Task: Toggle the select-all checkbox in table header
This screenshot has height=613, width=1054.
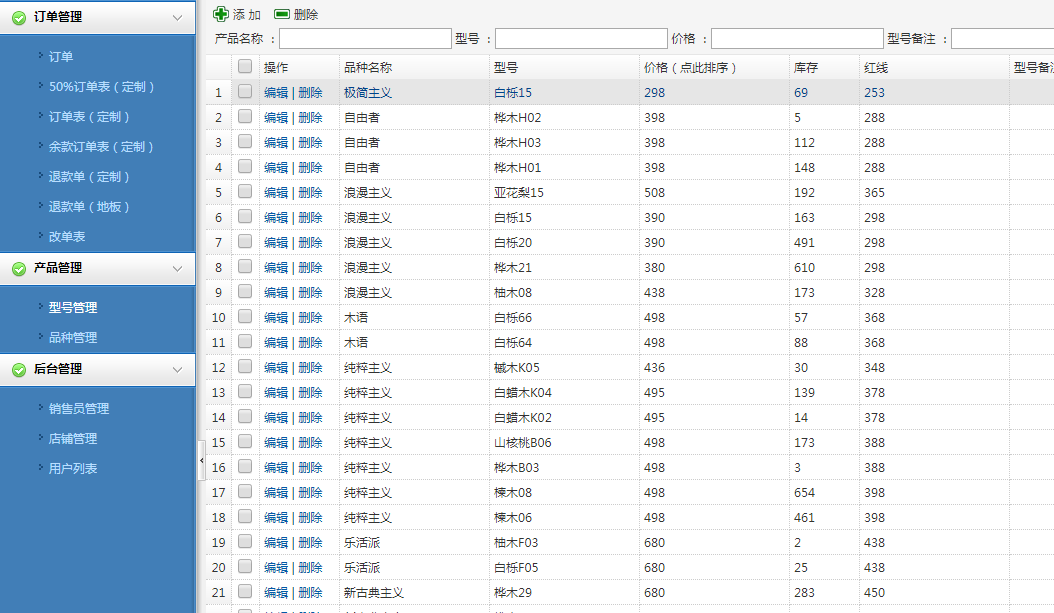Action: tap(245, 67)
